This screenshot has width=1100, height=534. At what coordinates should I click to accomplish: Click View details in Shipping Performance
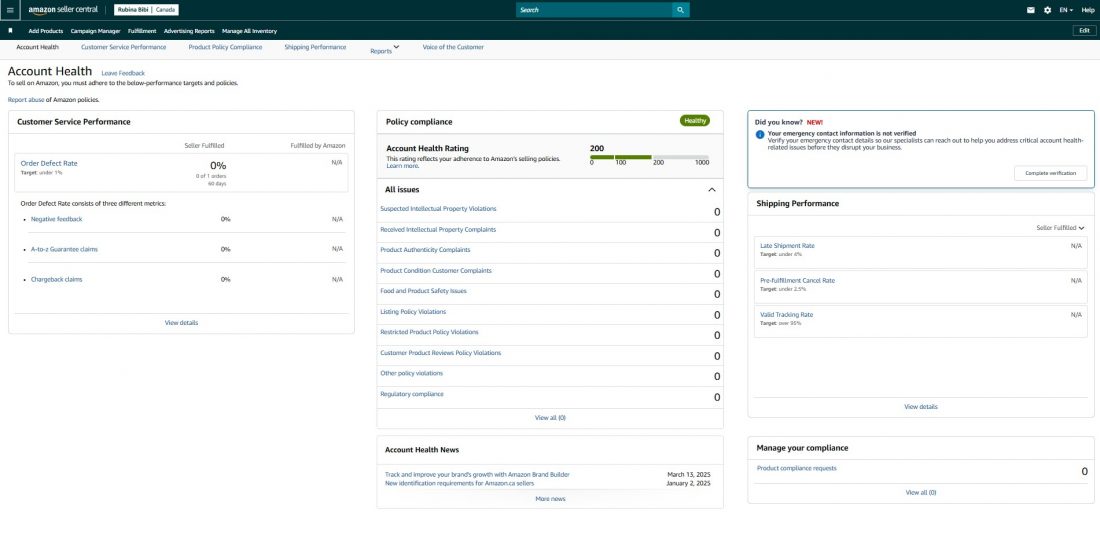coord(920,407)
